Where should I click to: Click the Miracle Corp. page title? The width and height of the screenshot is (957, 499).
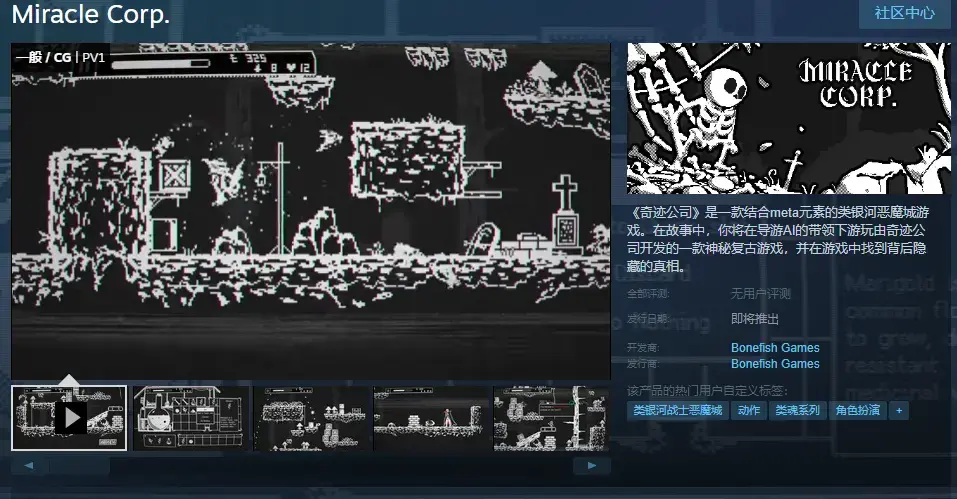pos(90,15)
